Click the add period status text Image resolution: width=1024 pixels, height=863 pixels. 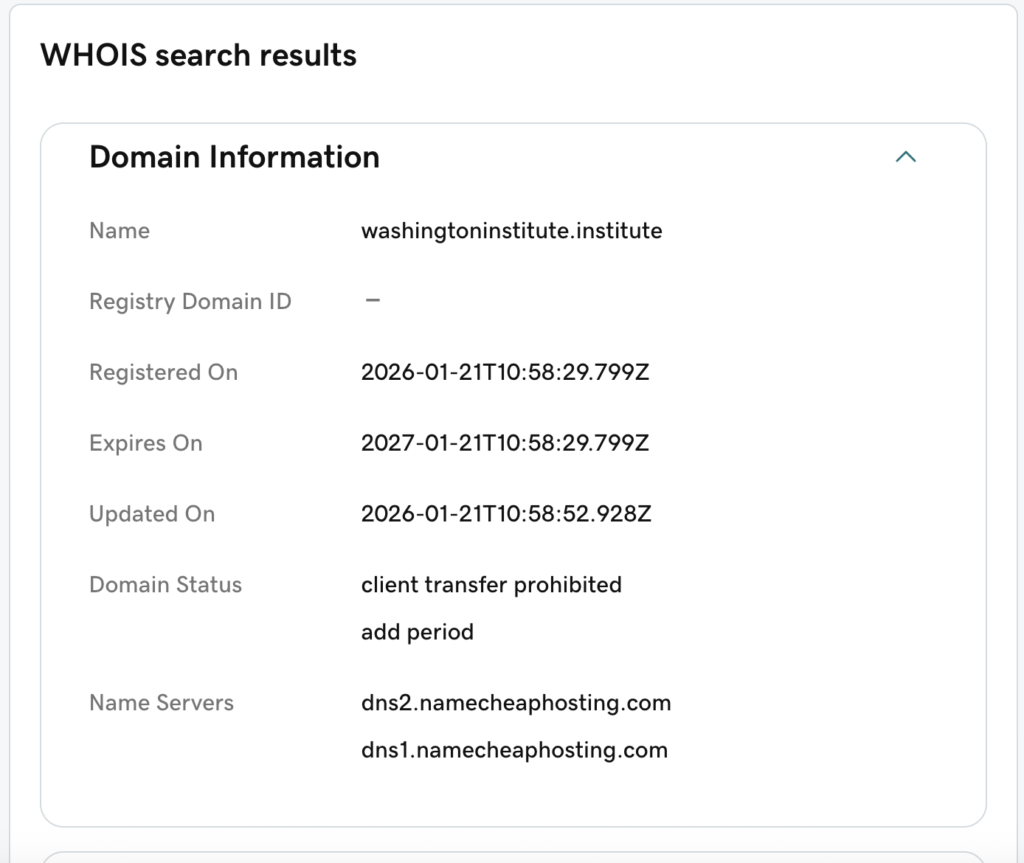click(417, 632)
